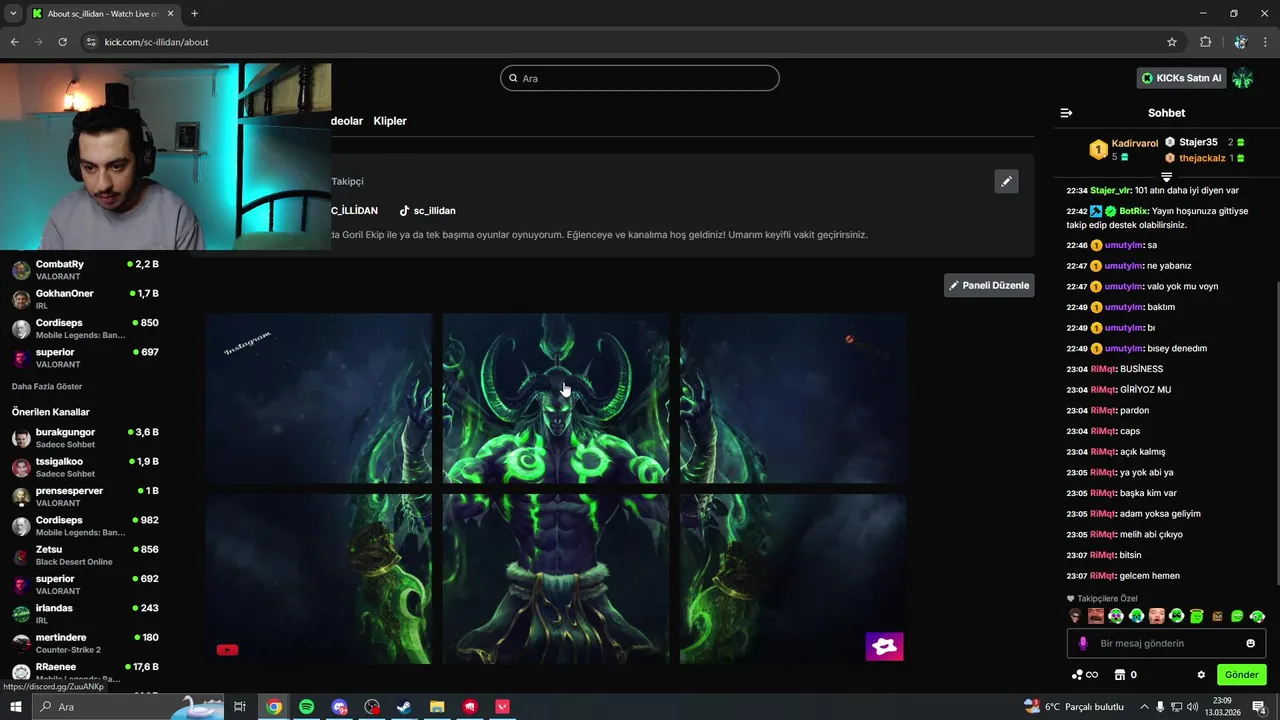Click BotRix username in chat
This screenshot has width=1280, height=720.
point(1133,211)
